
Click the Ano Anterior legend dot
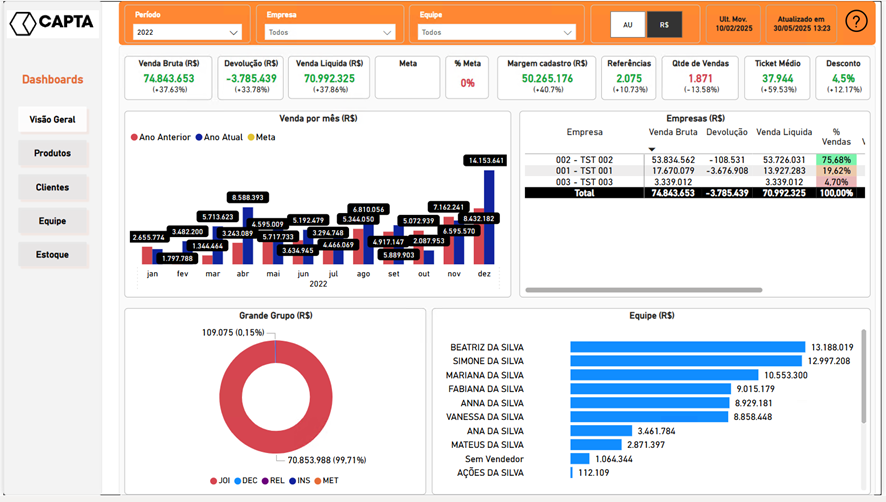[x=134, y=137]
